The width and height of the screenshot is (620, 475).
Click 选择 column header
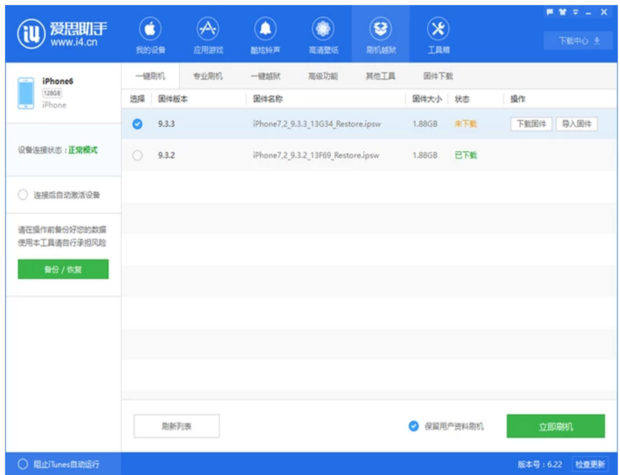coord(137,99)
